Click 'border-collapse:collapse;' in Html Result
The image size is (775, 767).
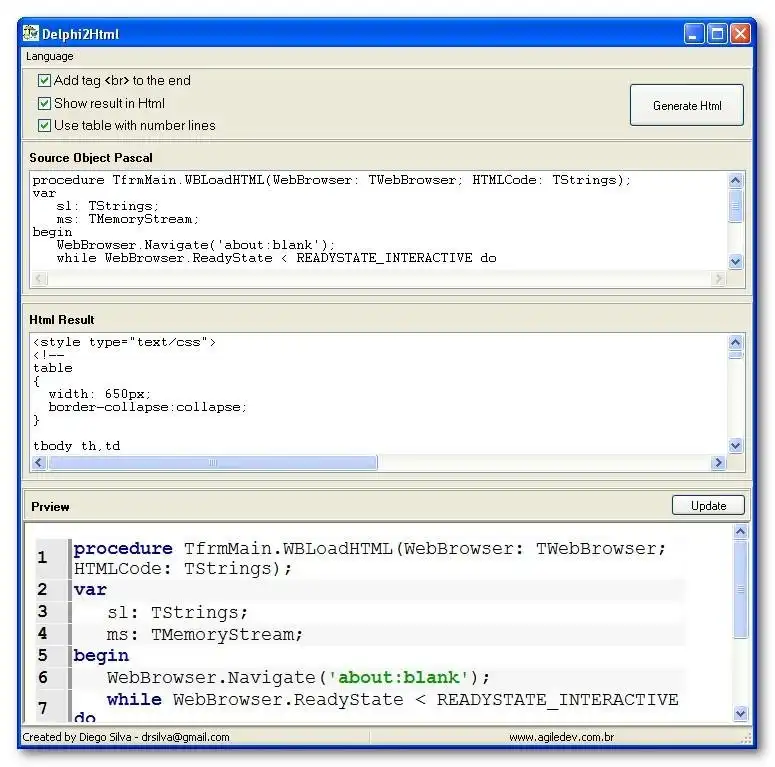click(147, 407)
